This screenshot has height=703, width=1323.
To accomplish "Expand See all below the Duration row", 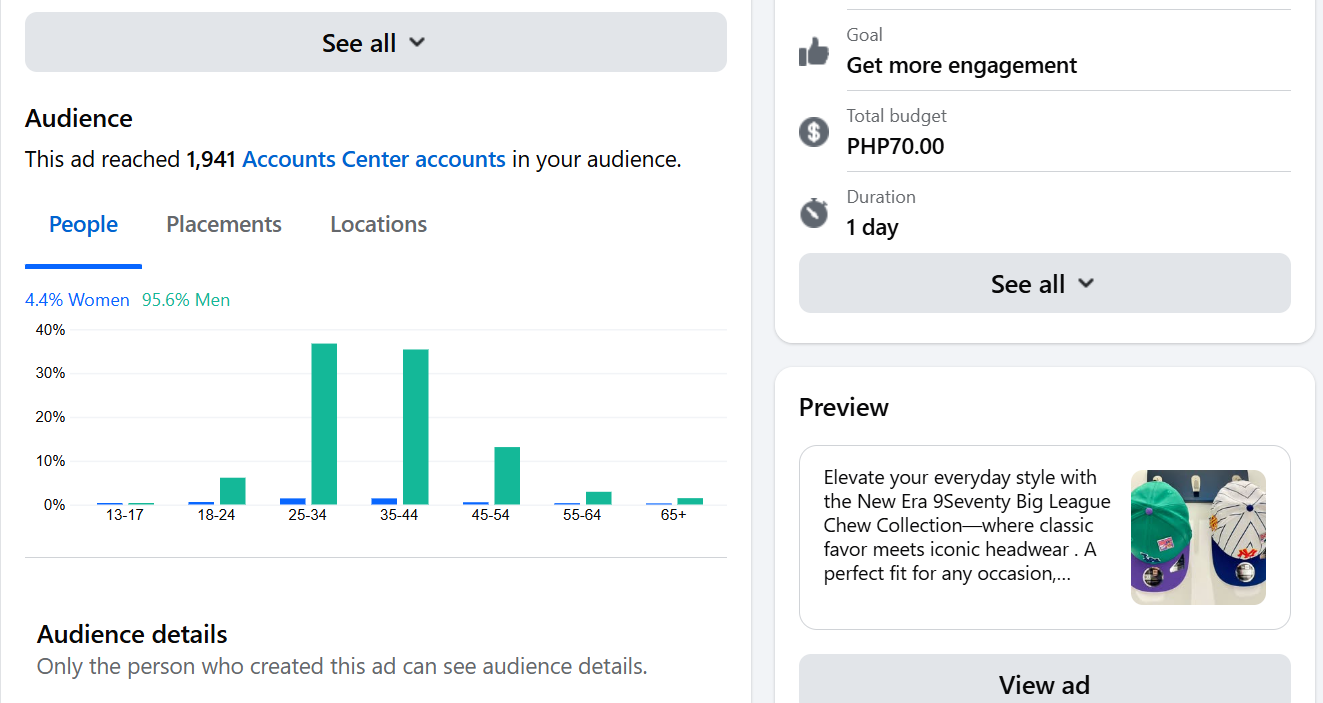I will [1044, 284].
